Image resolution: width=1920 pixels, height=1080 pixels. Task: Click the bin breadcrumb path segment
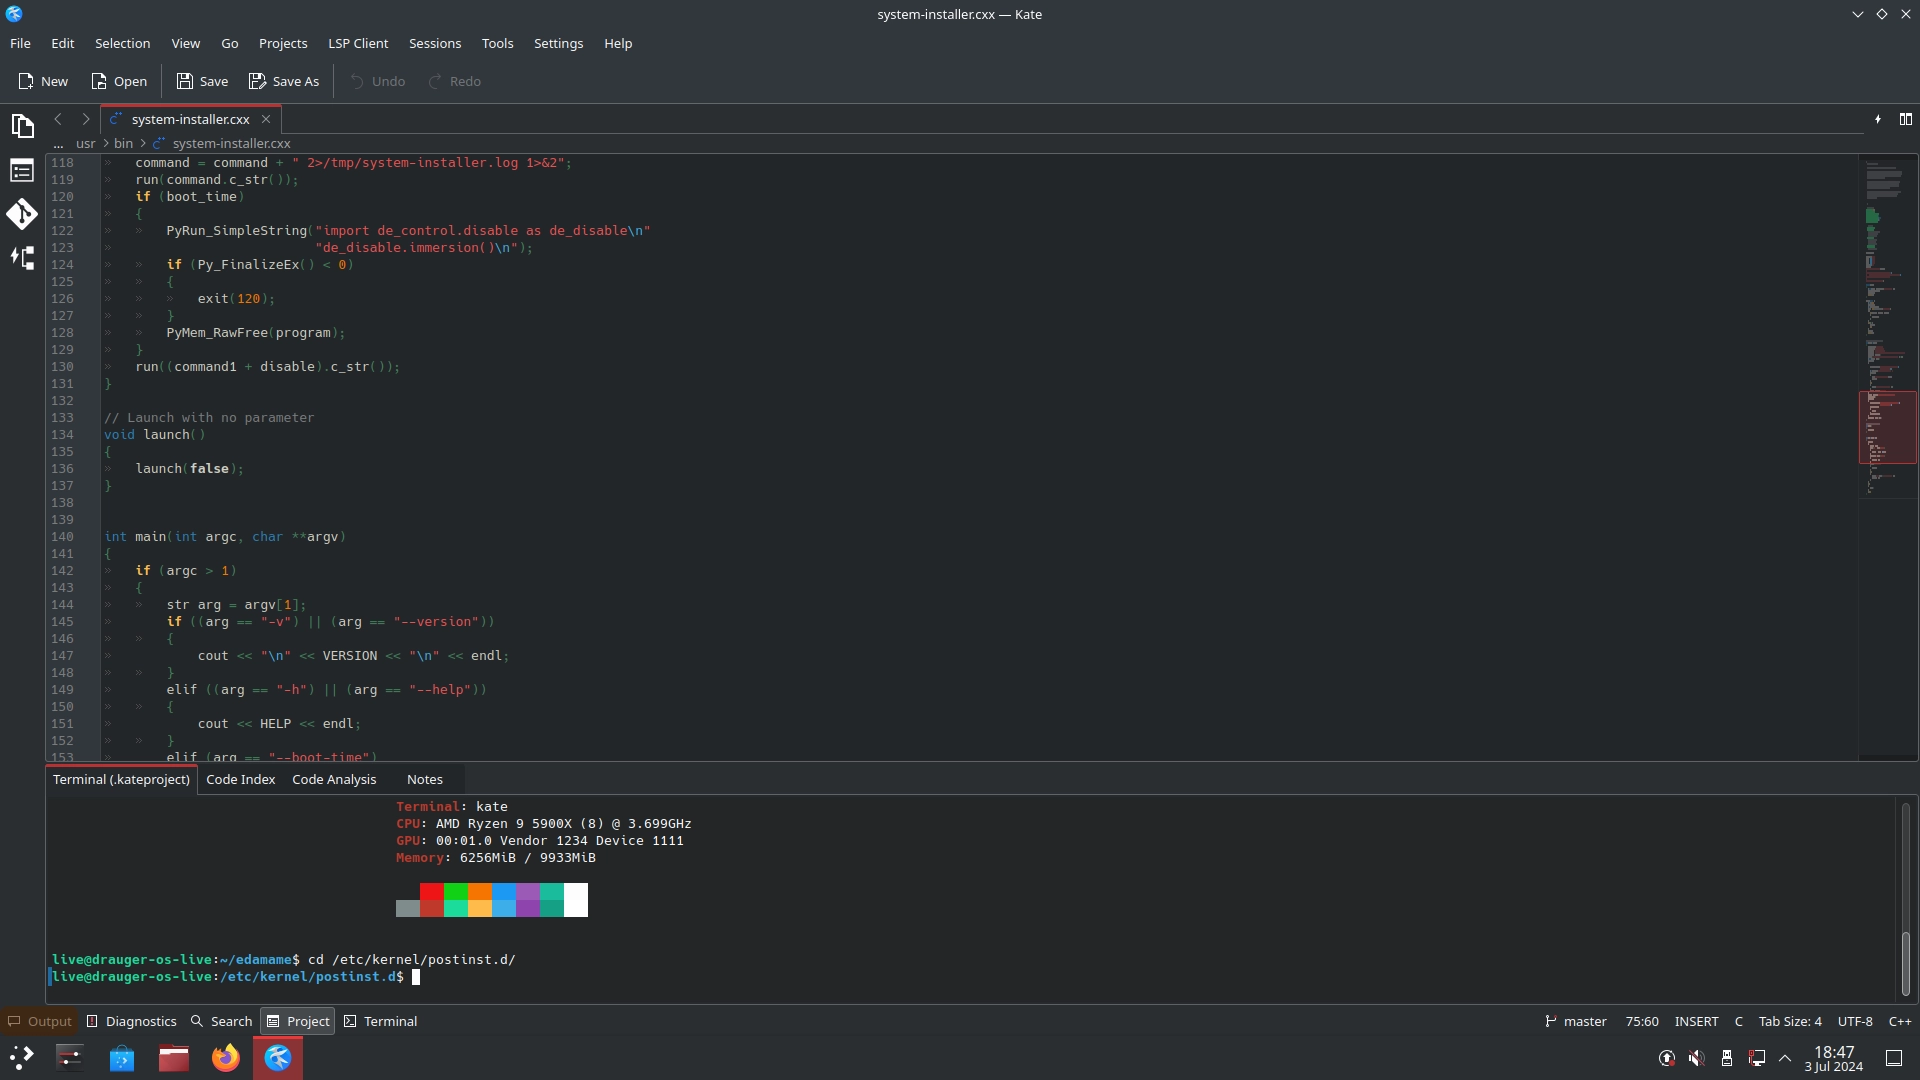pyautogui.click(x=123, y=143)
